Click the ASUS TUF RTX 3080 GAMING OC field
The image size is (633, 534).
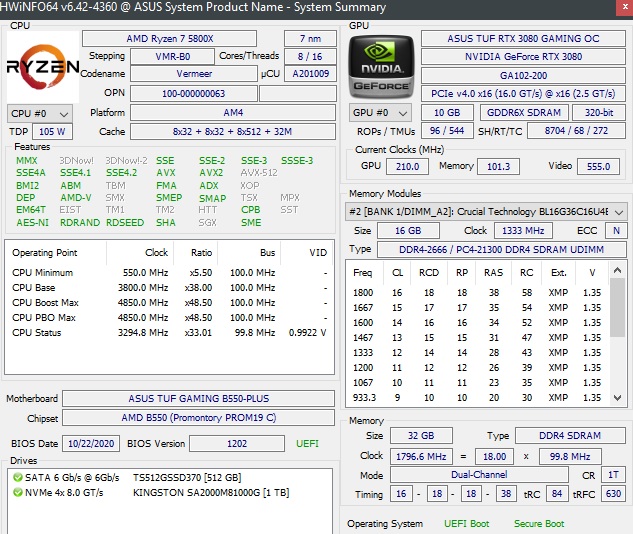pyautogui.click(x=523, y=38)
